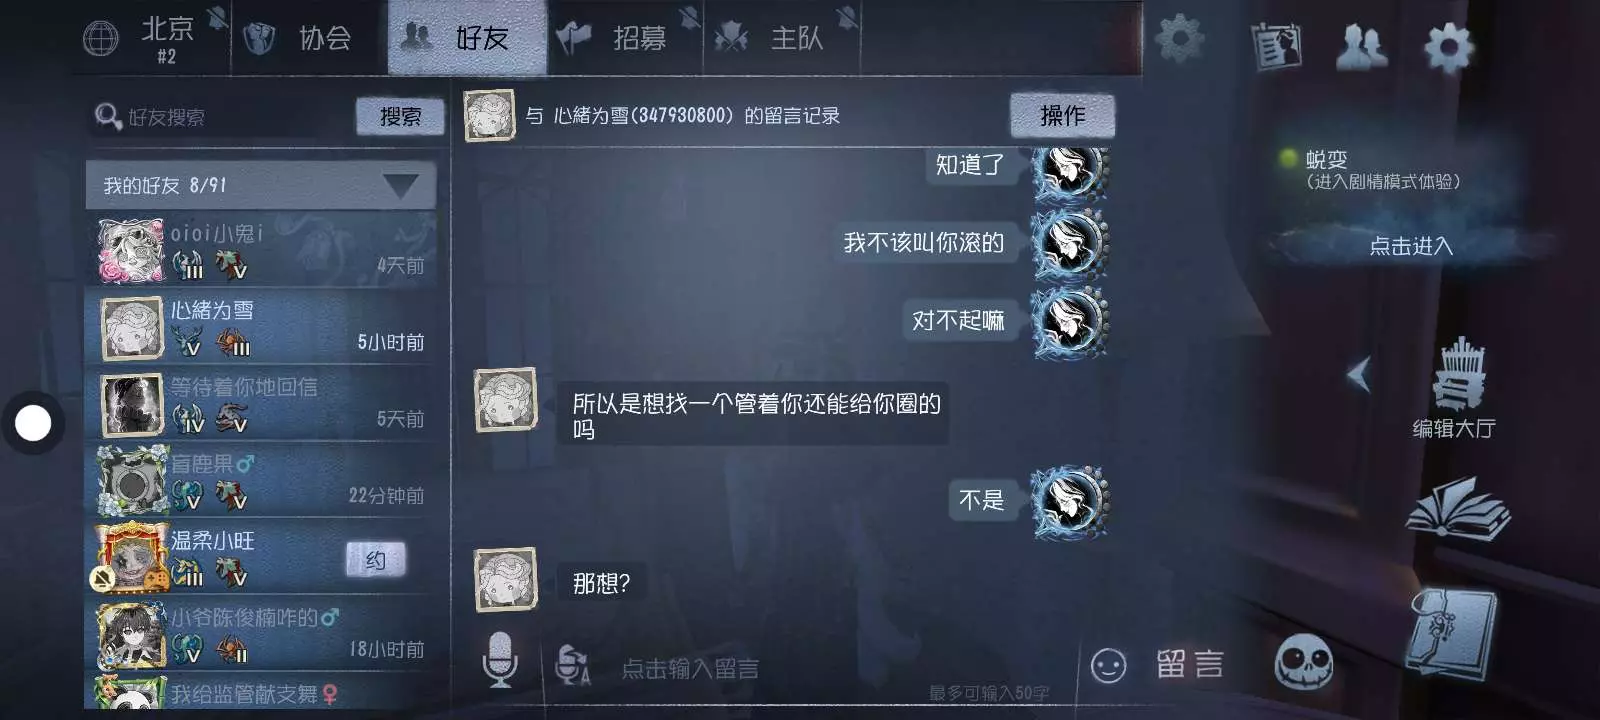
Task: Open the open-book icon on right
Action: [1457, 508]
